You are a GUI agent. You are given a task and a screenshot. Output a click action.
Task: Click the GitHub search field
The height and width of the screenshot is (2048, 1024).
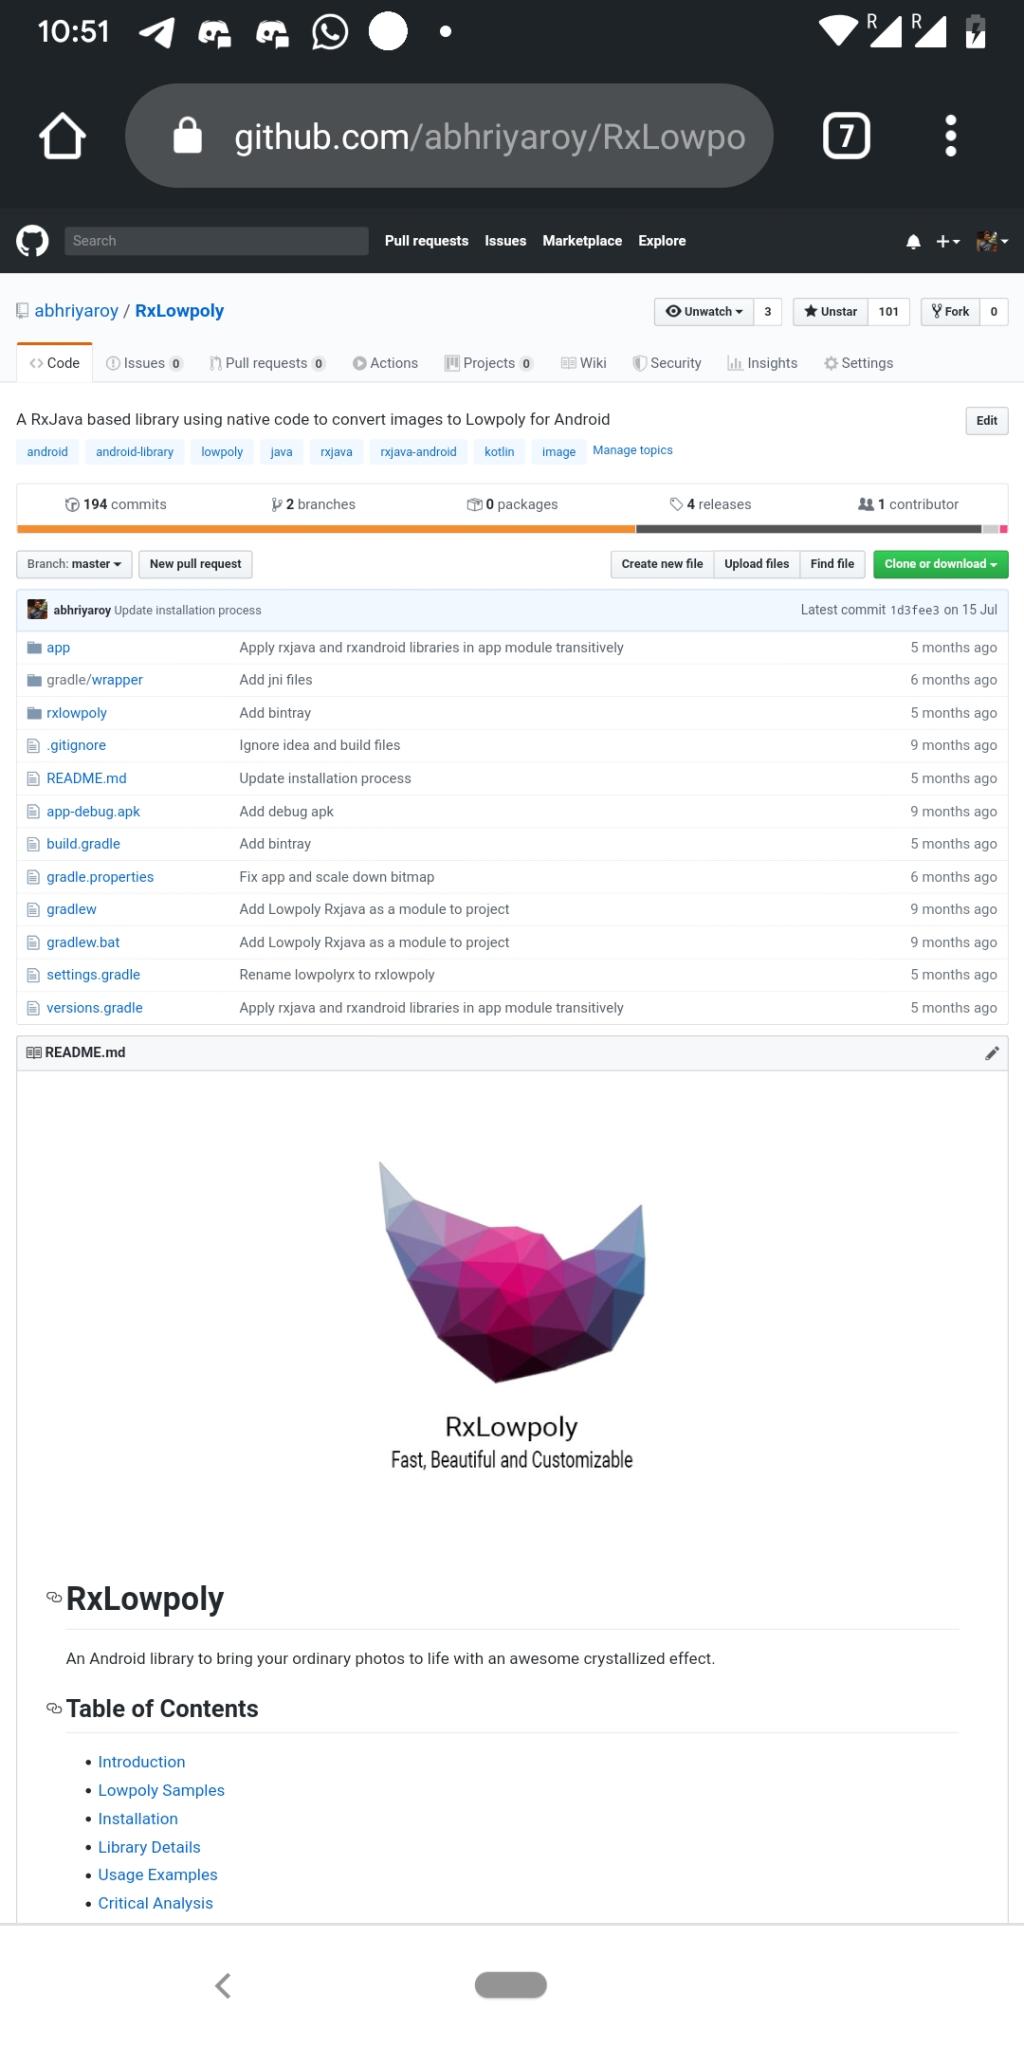coord(217,241)
